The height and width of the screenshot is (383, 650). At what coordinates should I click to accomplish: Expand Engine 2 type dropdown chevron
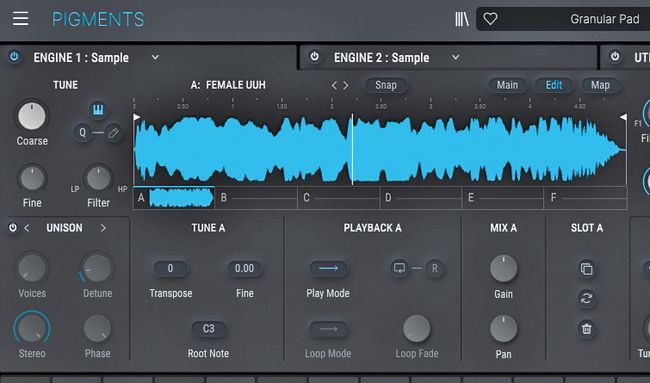pyautogui.click(x=456, y=57)
